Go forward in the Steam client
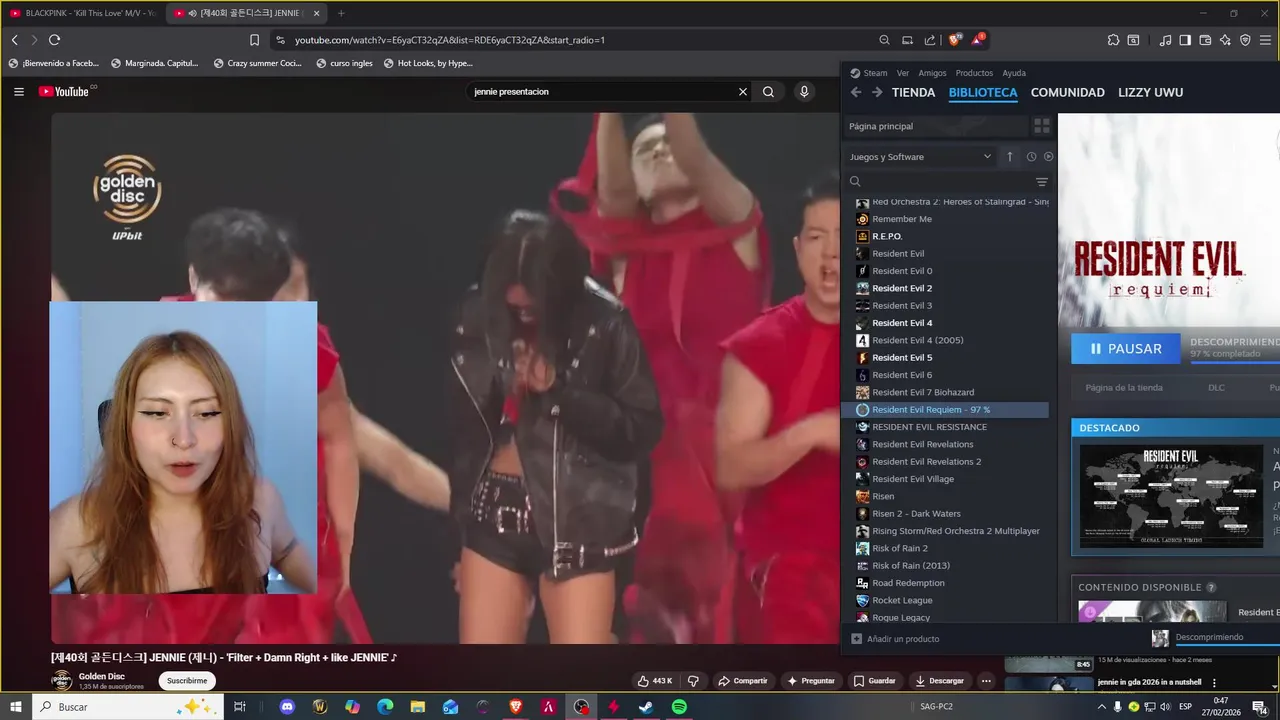This screenshot has height=720, width=1280. [877, 92]
